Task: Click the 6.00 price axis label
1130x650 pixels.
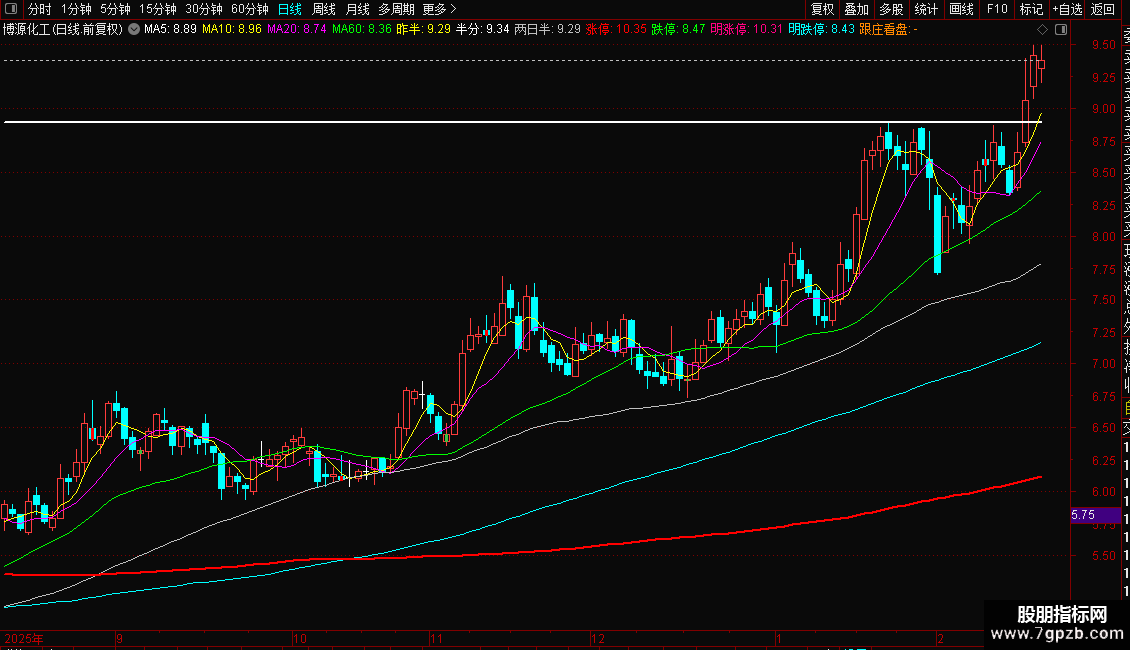Action: click(1103, 491)
